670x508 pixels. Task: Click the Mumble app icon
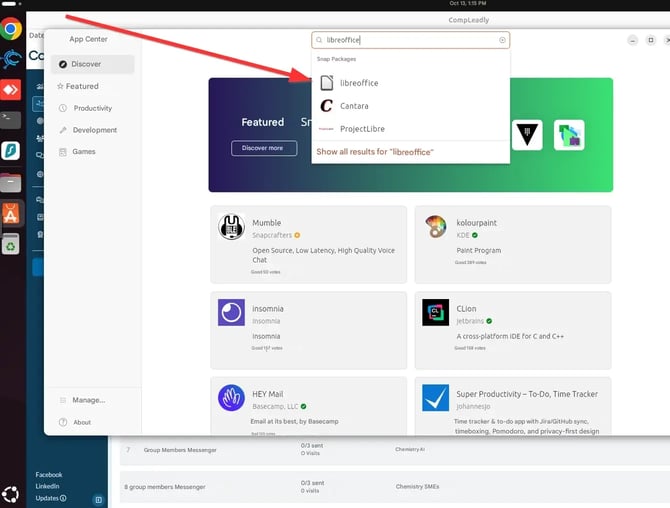click(x=232, y=227)
